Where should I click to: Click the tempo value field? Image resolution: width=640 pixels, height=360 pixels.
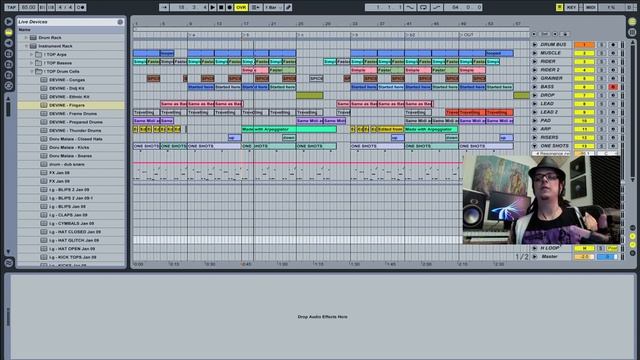pyautogui.click(x=28, y=7)
